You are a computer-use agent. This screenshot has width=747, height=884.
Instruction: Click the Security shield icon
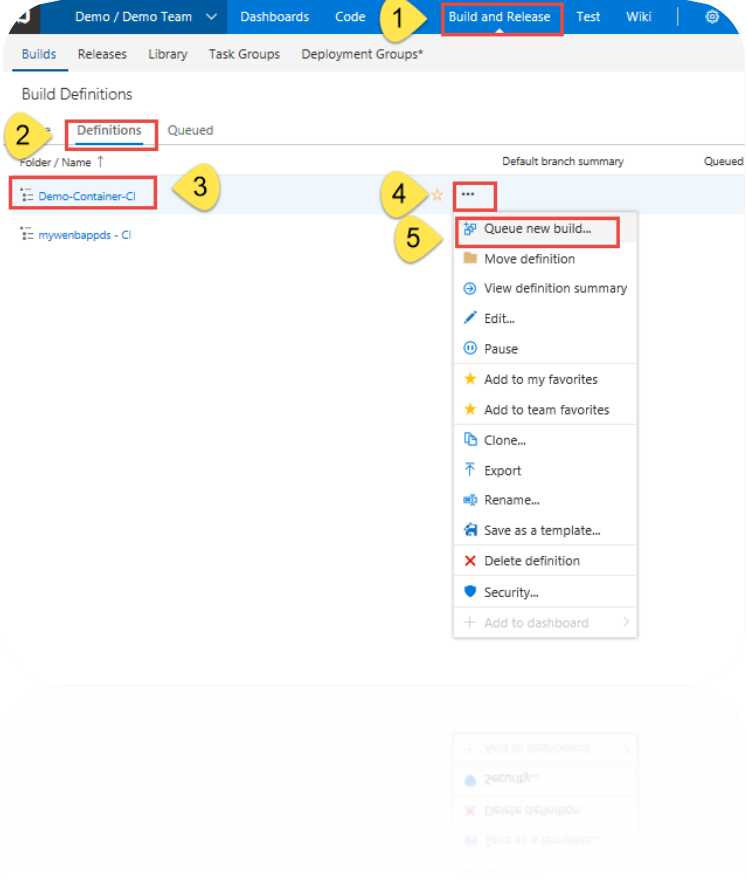(470, 591)
